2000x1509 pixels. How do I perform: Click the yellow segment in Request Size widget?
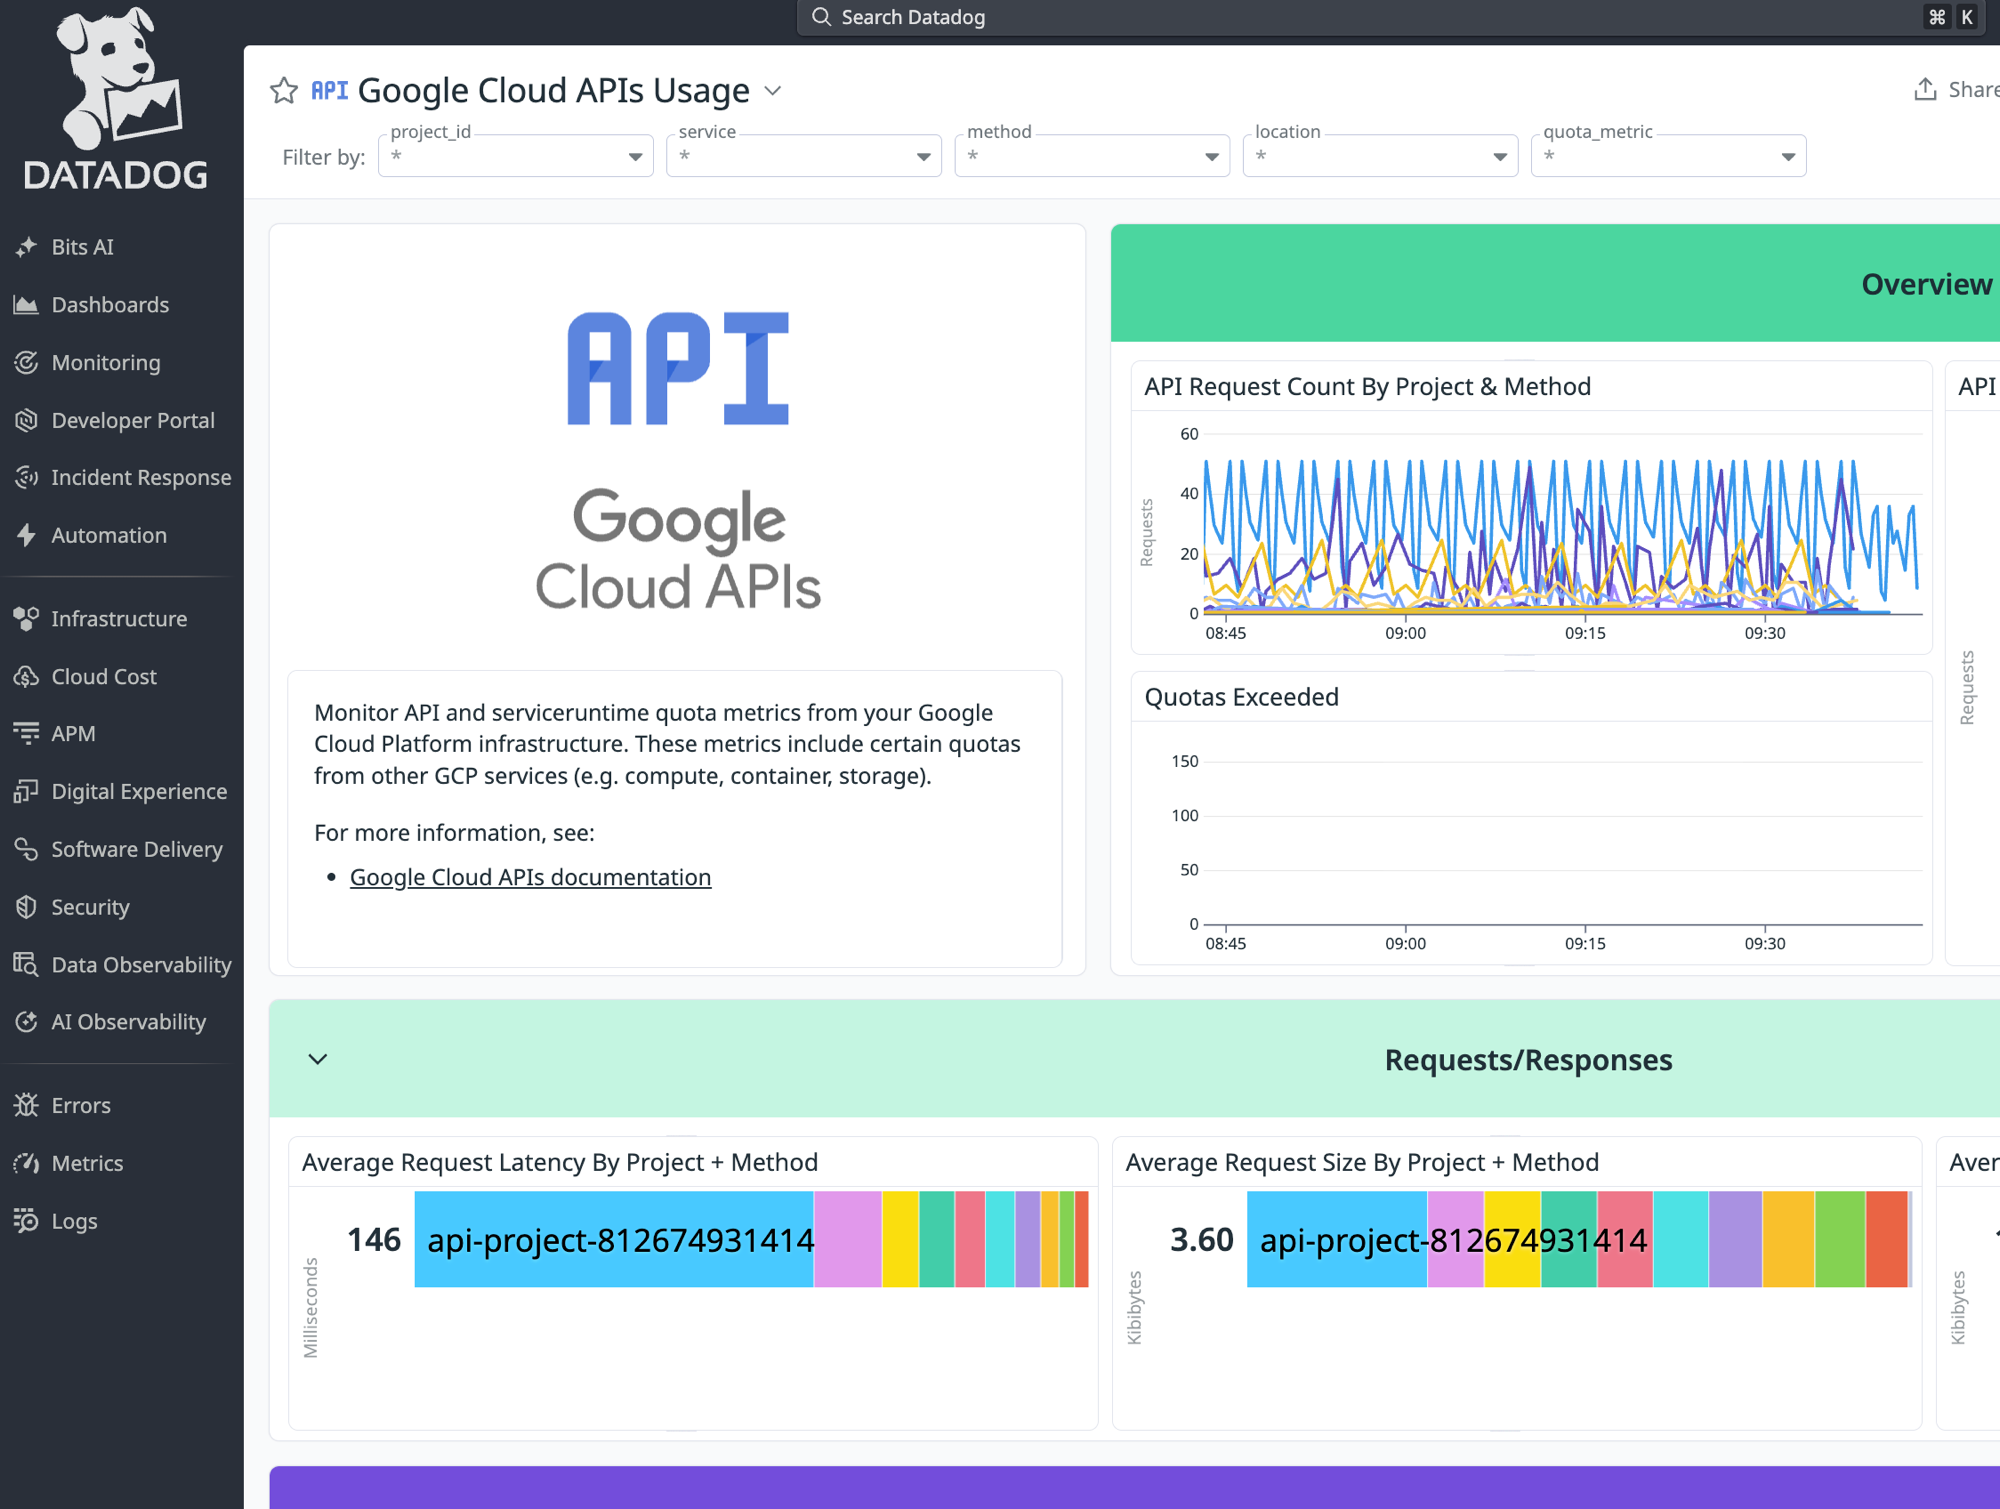click(1512, 1239)
